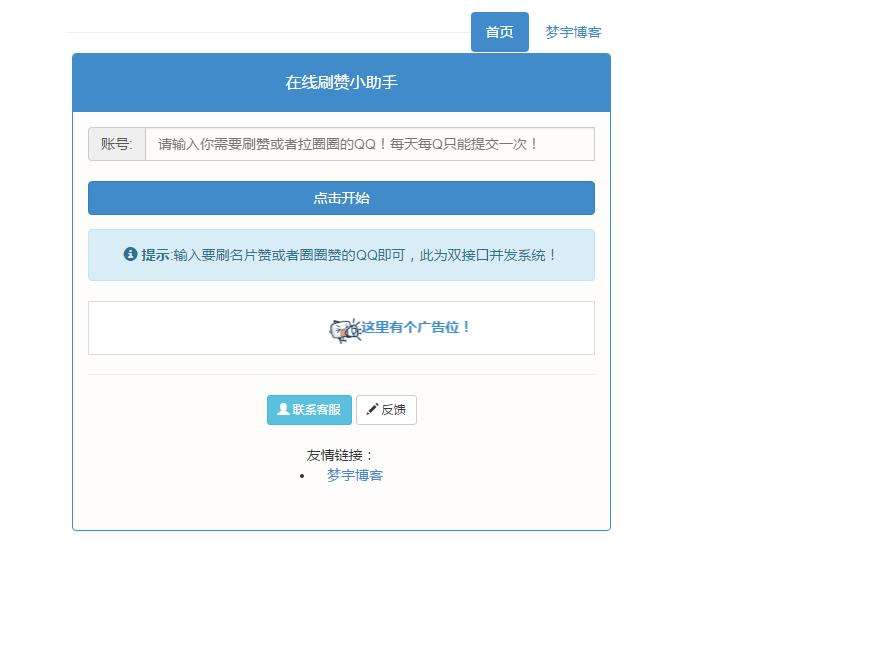Click the cartoon ad image icon

click(344, 329)
